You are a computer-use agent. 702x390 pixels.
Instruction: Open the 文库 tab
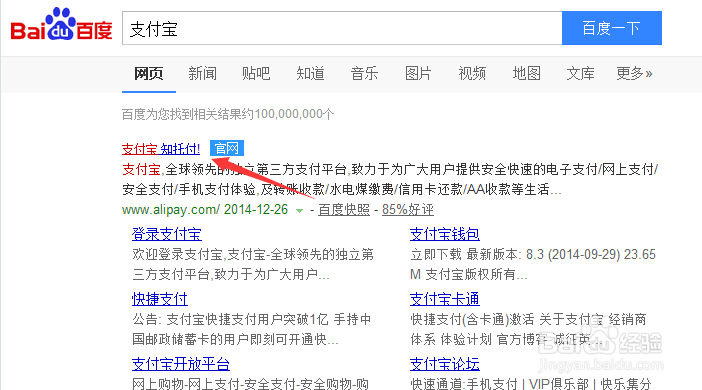pyautogui.click(x=580, y=73)
